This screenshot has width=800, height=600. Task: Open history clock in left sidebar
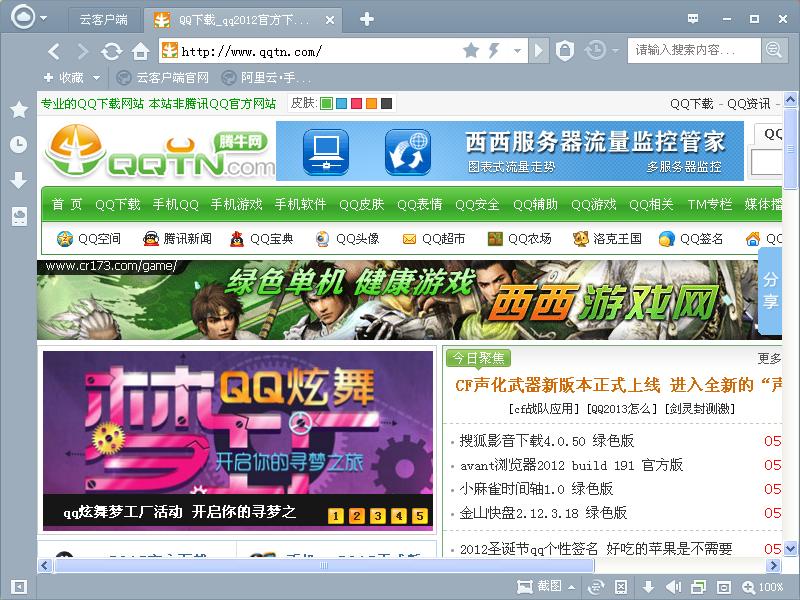tap(19, 145)
